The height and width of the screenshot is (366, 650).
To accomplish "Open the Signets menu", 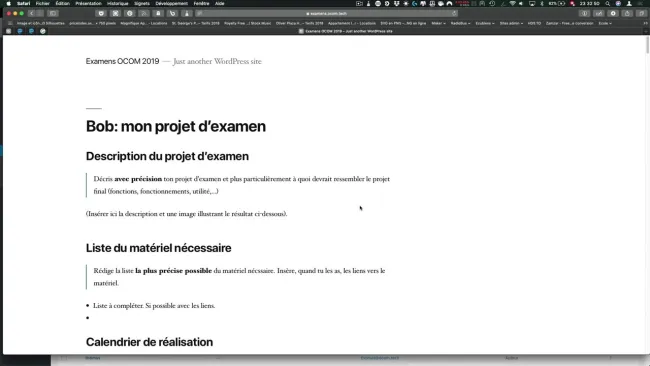I will (x=142, y=3).
